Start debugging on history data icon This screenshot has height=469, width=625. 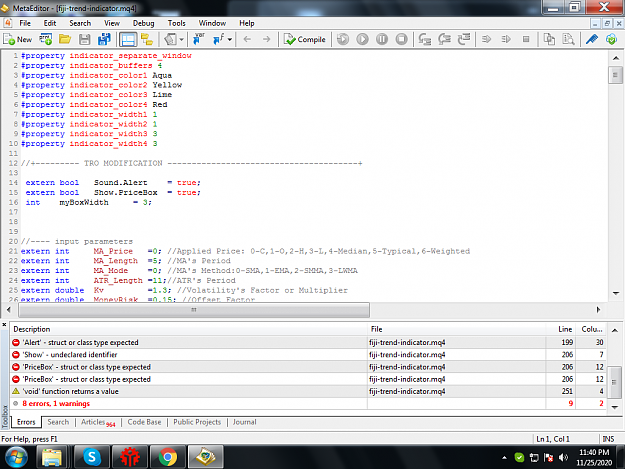click(x=343, y=39)
